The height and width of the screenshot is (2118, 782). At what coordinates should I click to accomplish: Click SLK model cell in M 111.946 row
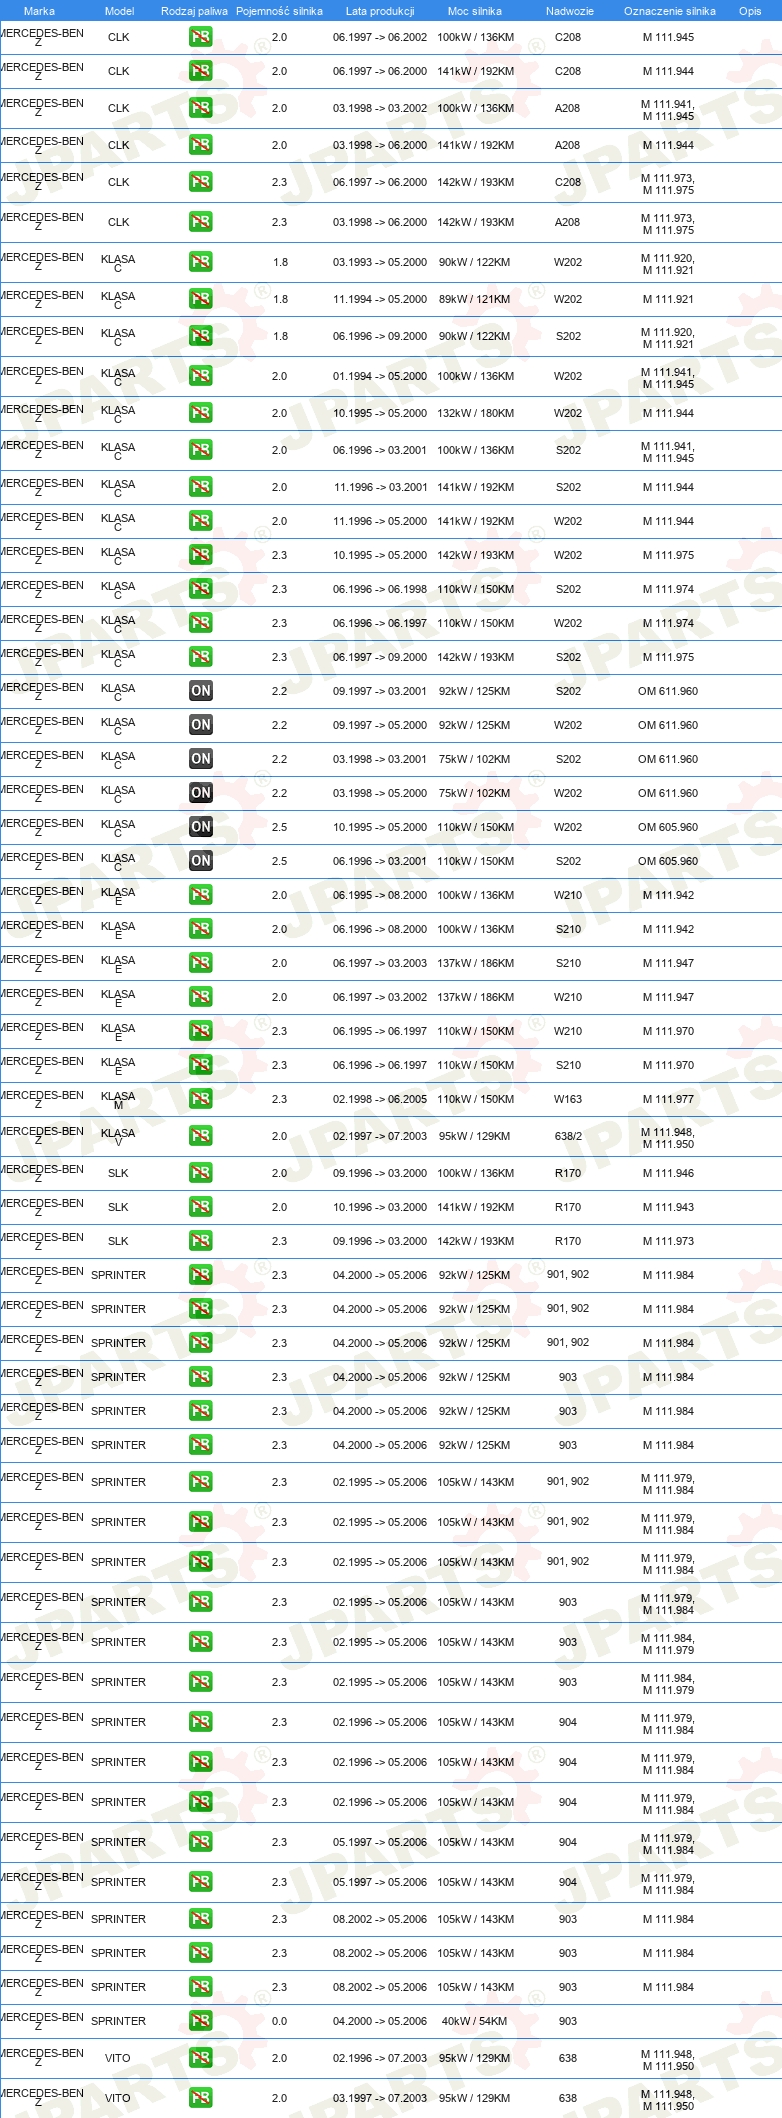[118, 1173]
